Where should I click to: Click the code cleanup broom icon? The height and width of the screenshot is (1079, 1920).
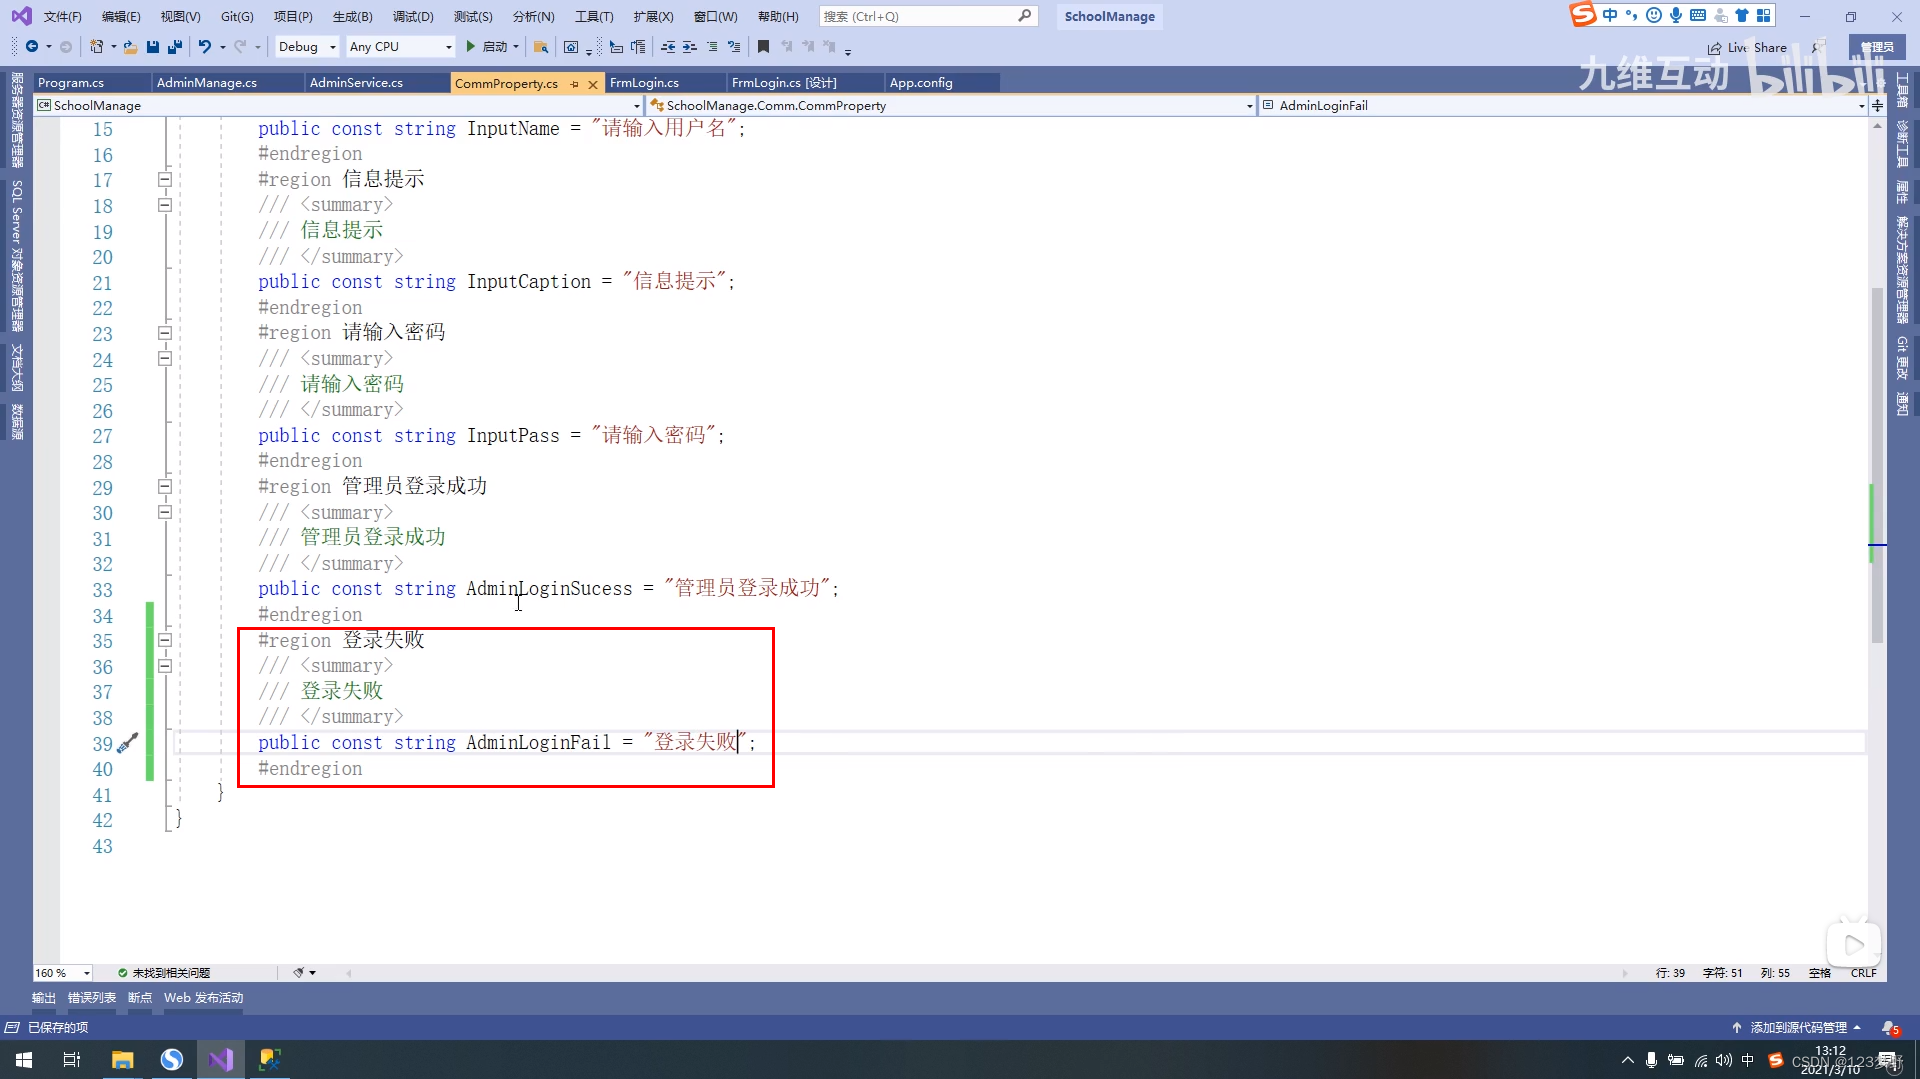[x=298, y=972]
